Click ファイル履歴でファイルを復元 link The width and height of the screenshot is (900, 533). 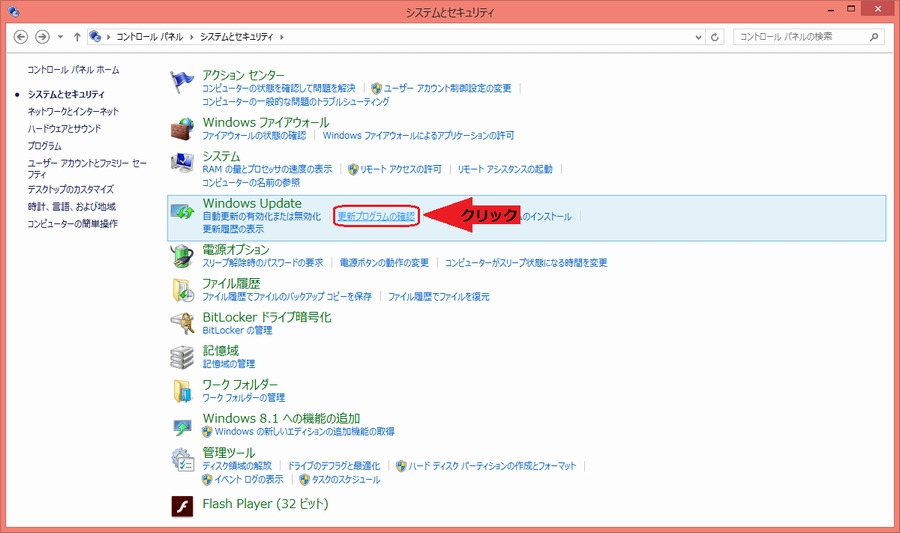pyautogui.click(x=439, y=297)
